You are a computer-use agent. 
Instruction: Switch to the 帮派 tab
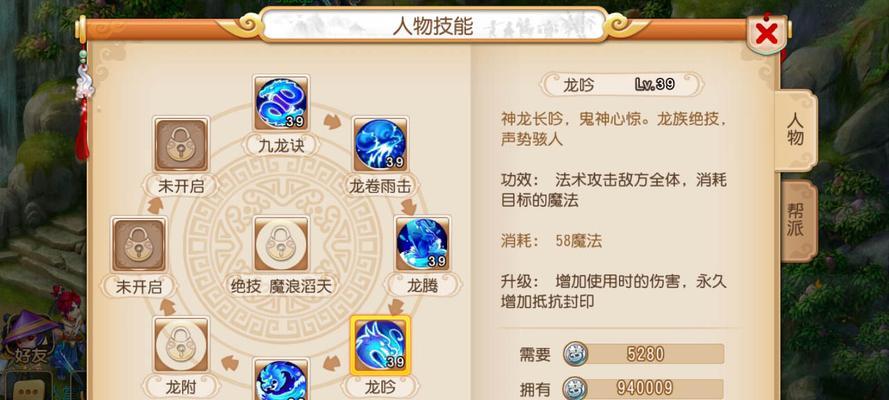798,222
